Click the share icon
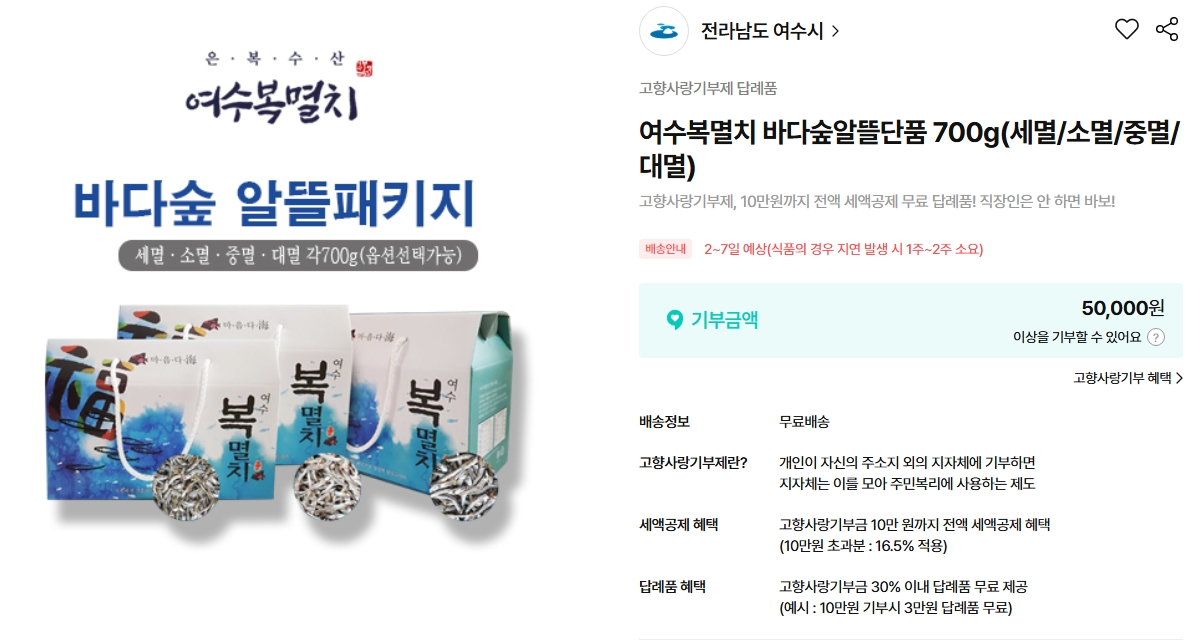 coord(1167,30)
